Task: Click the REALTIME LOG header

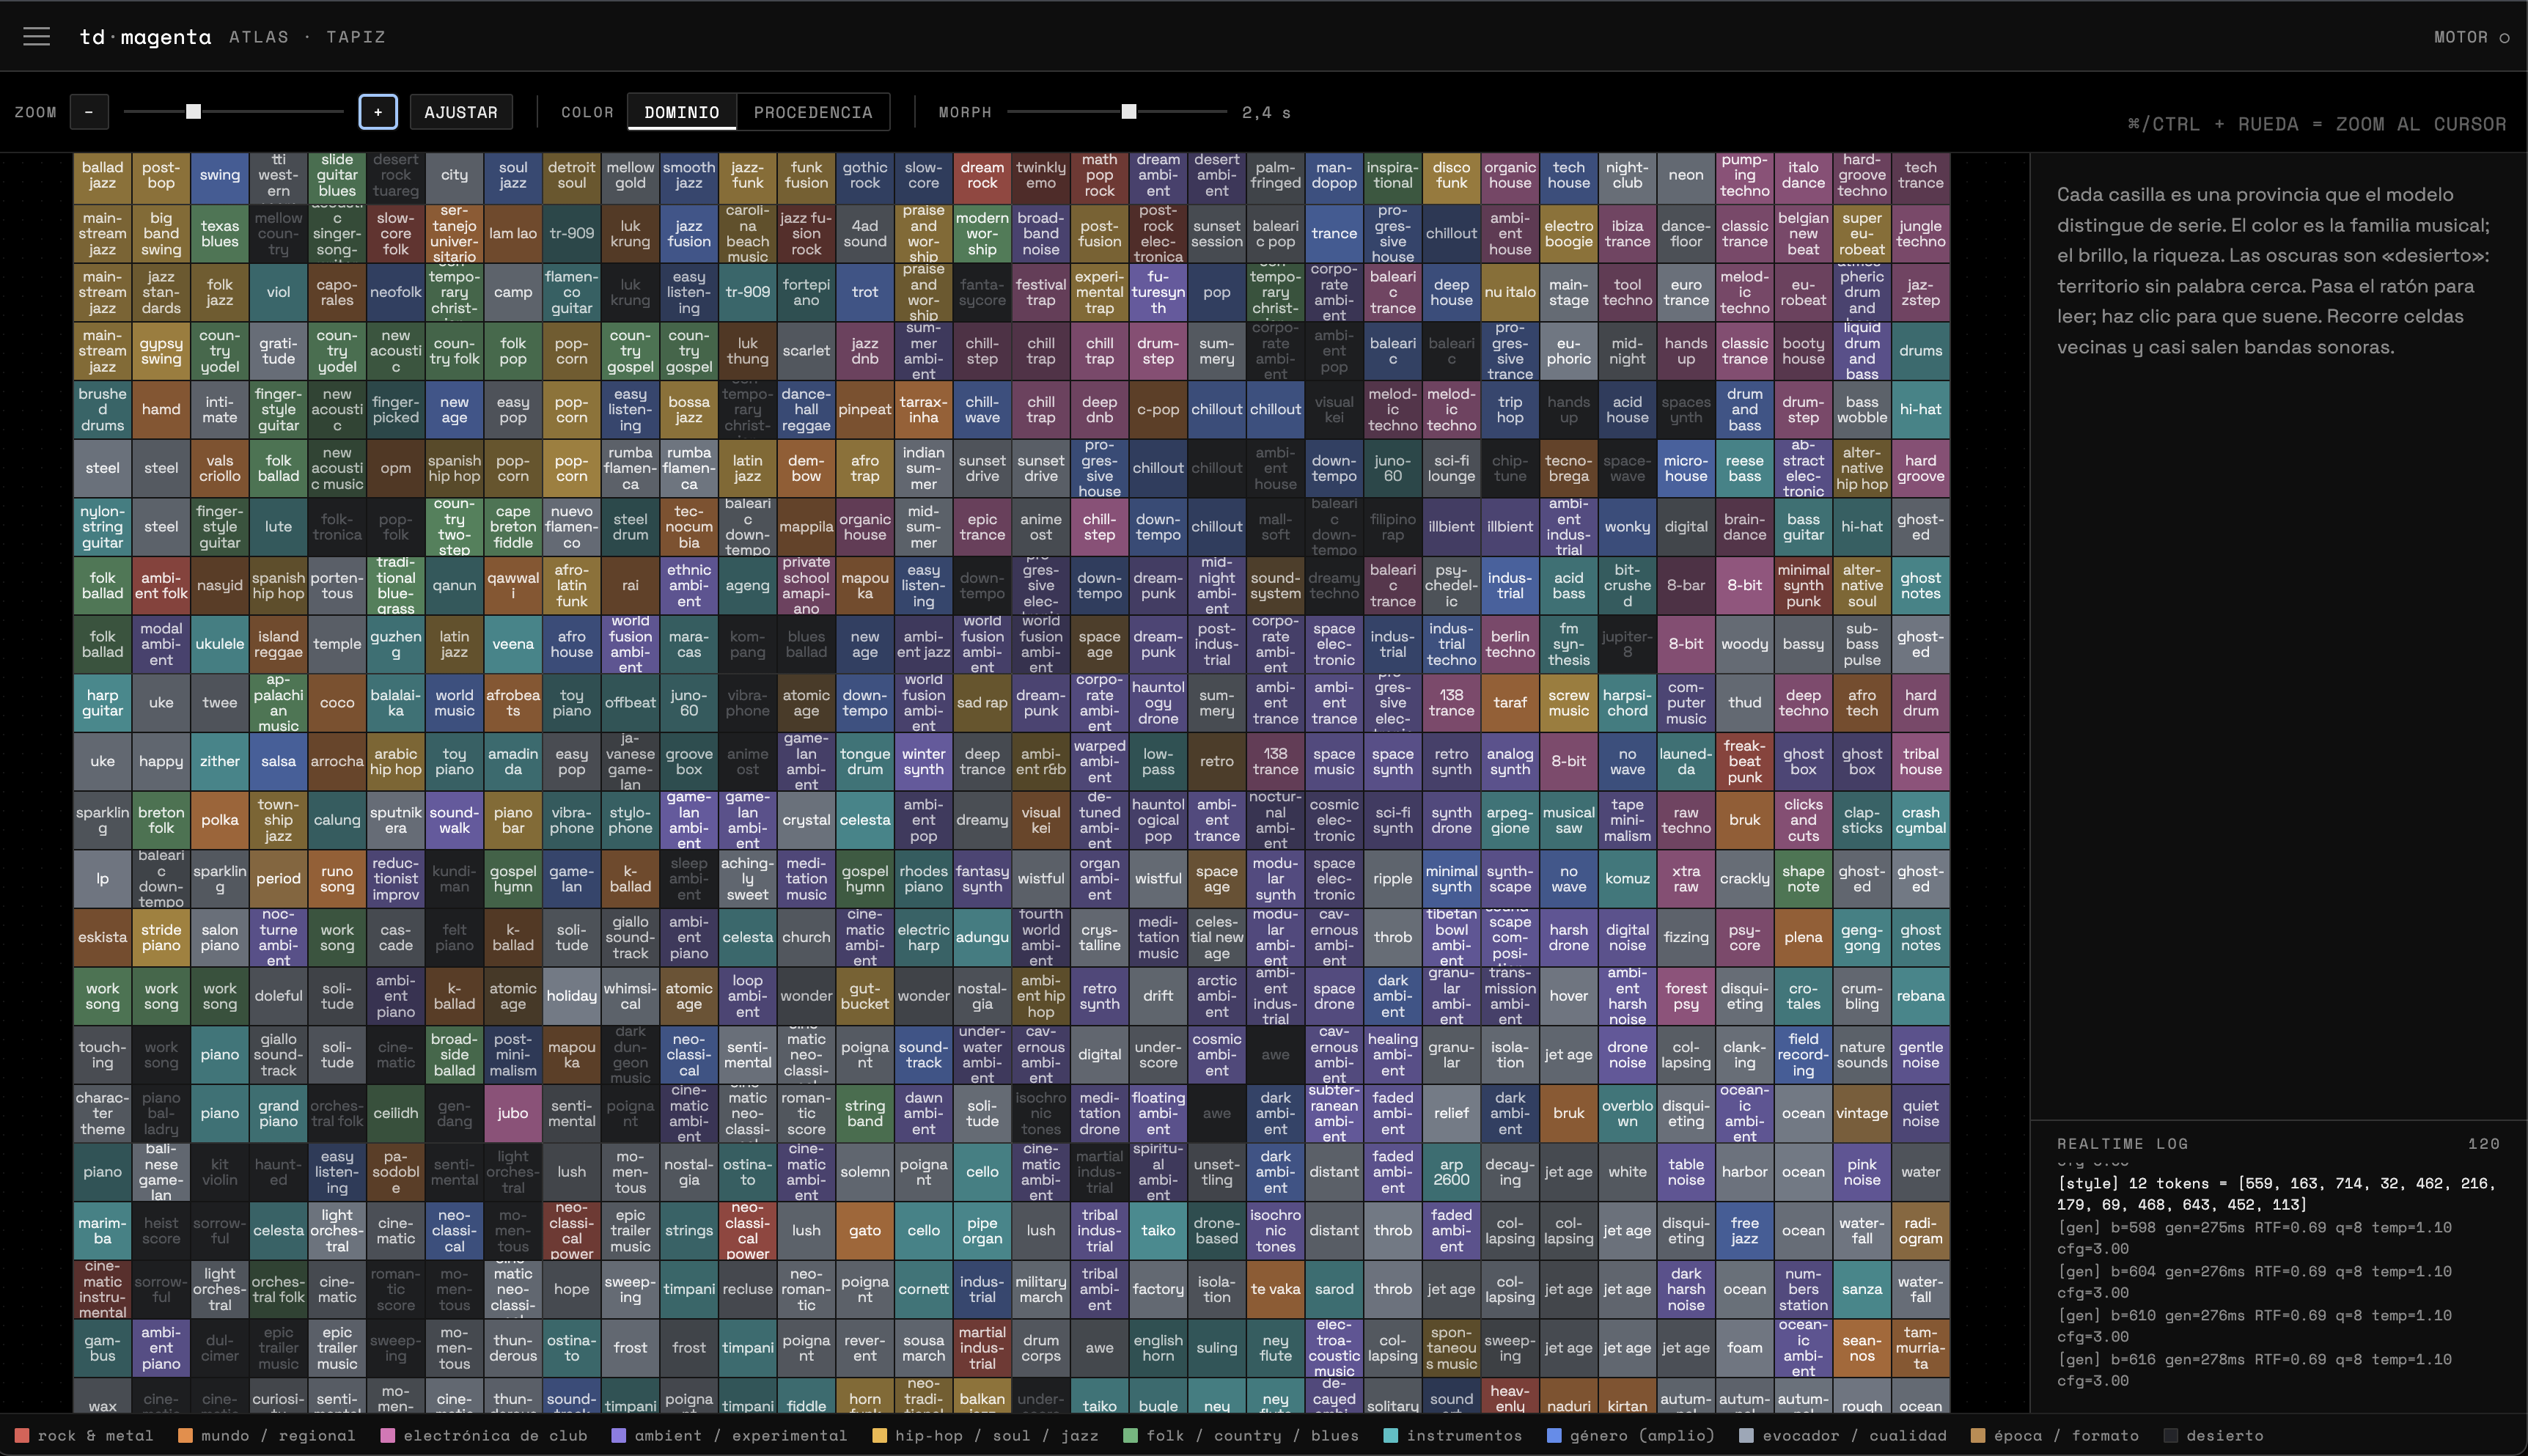Action: pyautogui.click(x=2123, y=1143)
